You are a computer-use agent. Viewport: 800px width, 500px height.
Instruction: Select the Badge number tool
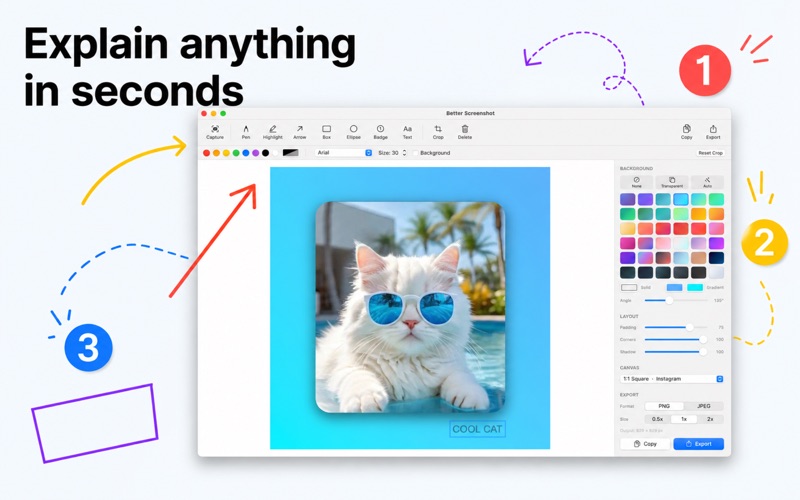coord(381,132)
